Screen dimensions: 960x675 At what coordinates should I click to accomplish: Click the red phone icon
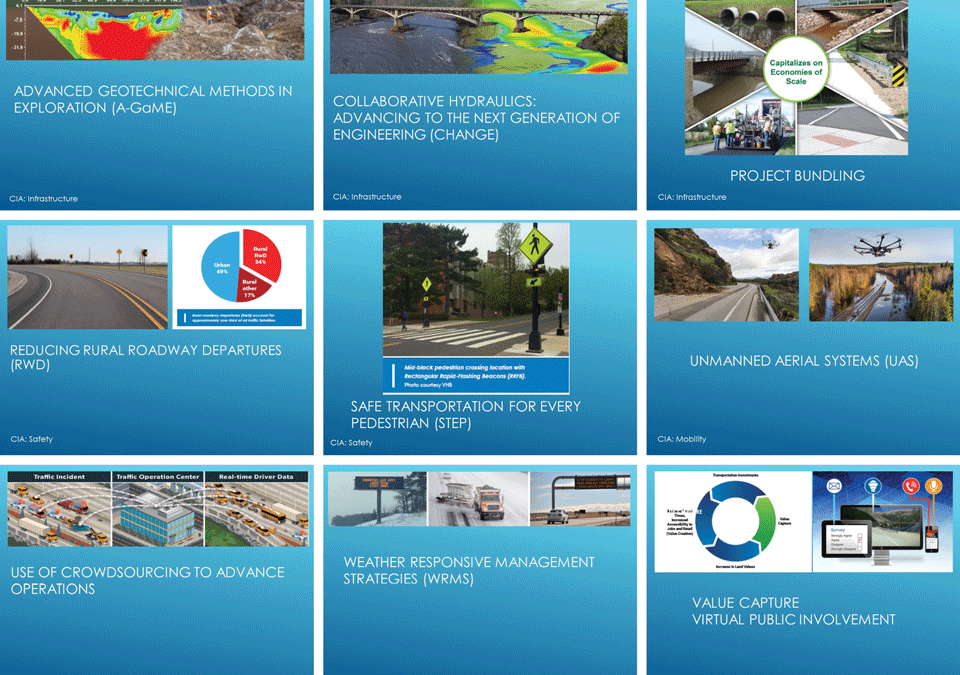[x=910, y=487]
